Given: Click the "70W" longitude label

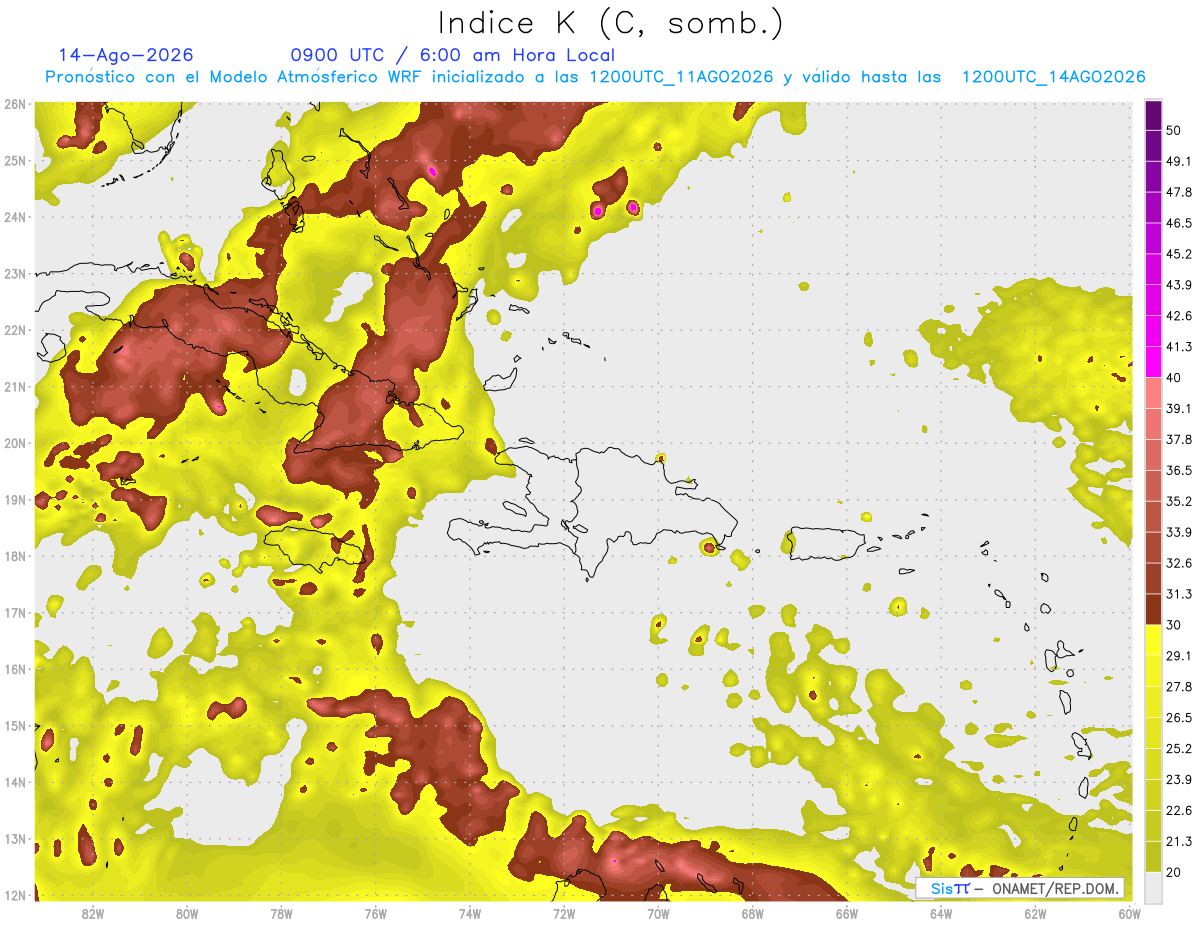Looking at the screenshot, I should [658, 913].
